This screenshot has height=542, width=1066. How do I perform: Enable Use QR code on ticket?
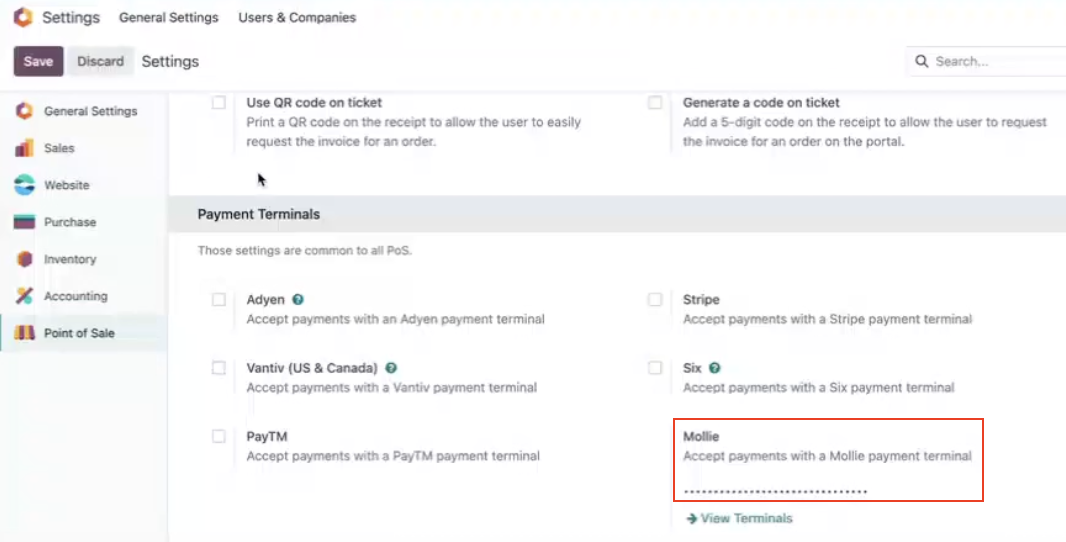(218, 103)
